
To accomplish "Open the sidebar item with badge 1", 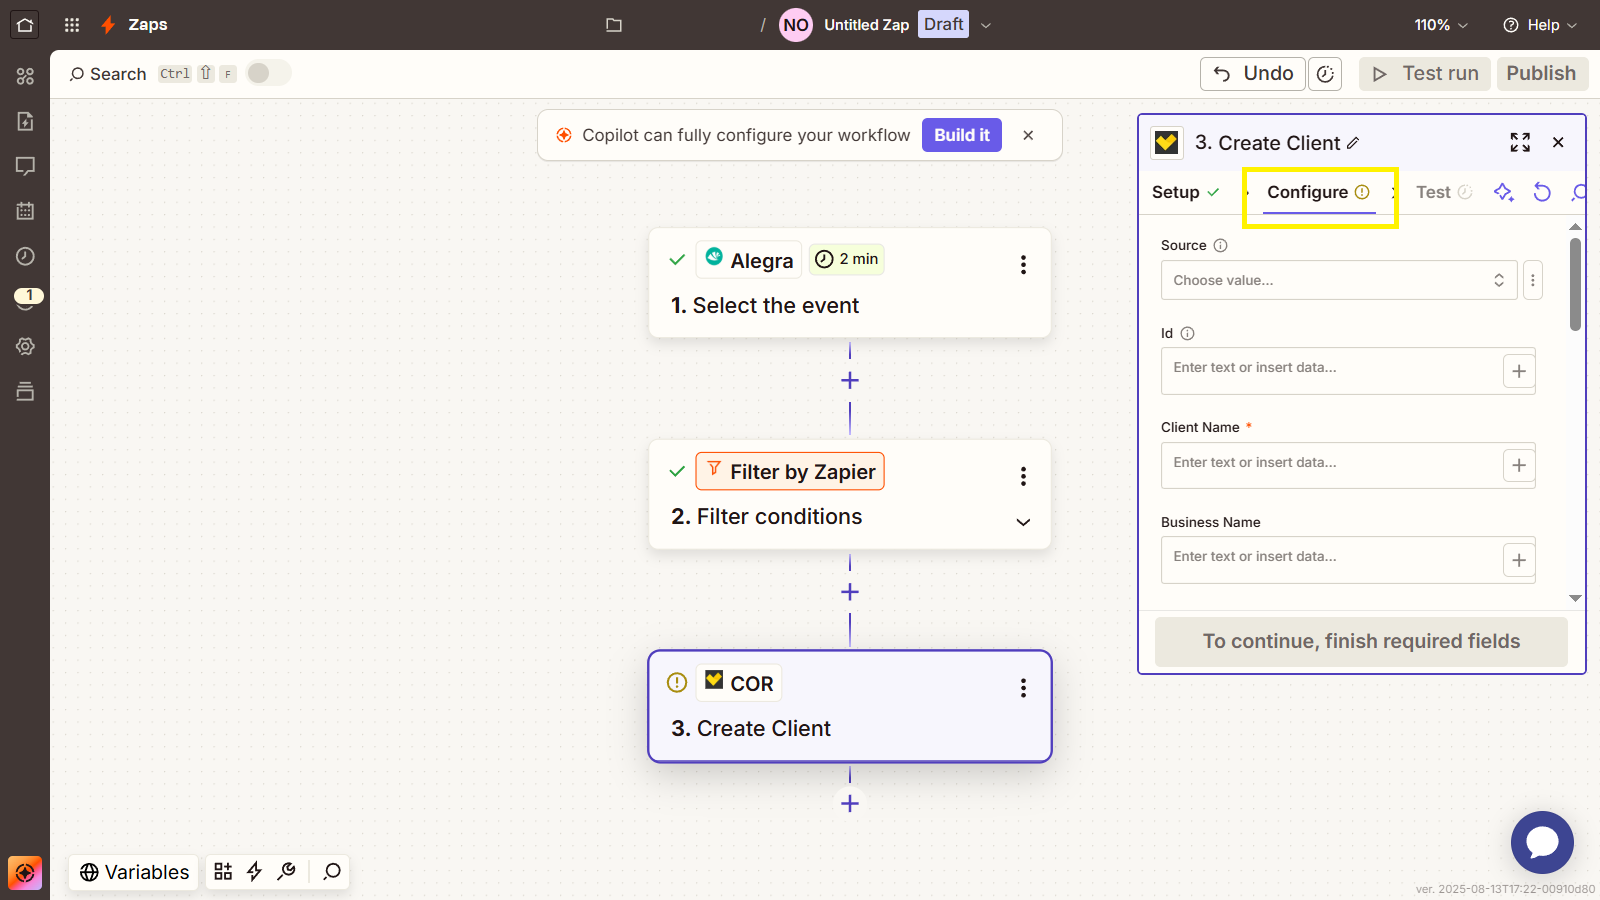I will pyautogui.click(x=28, y=298).
